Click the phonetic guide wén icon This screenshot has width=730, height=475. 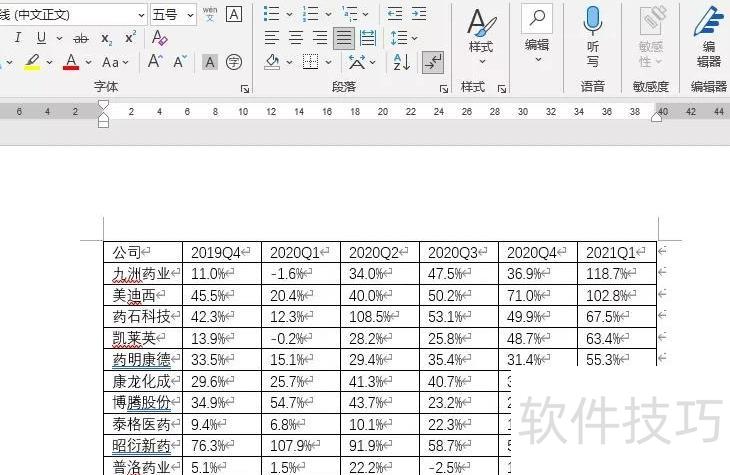coord(210,14)
